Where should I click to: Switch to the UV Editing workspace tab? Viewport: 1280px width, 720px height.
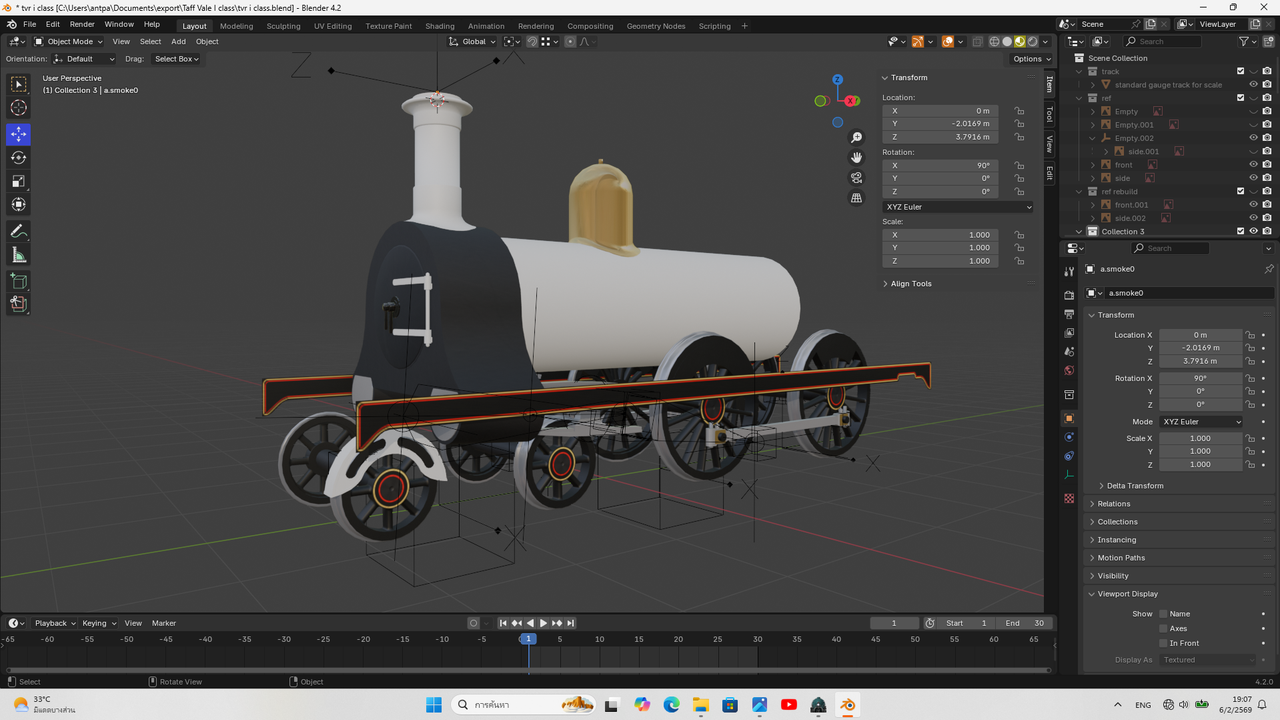(x=333, y=26)
